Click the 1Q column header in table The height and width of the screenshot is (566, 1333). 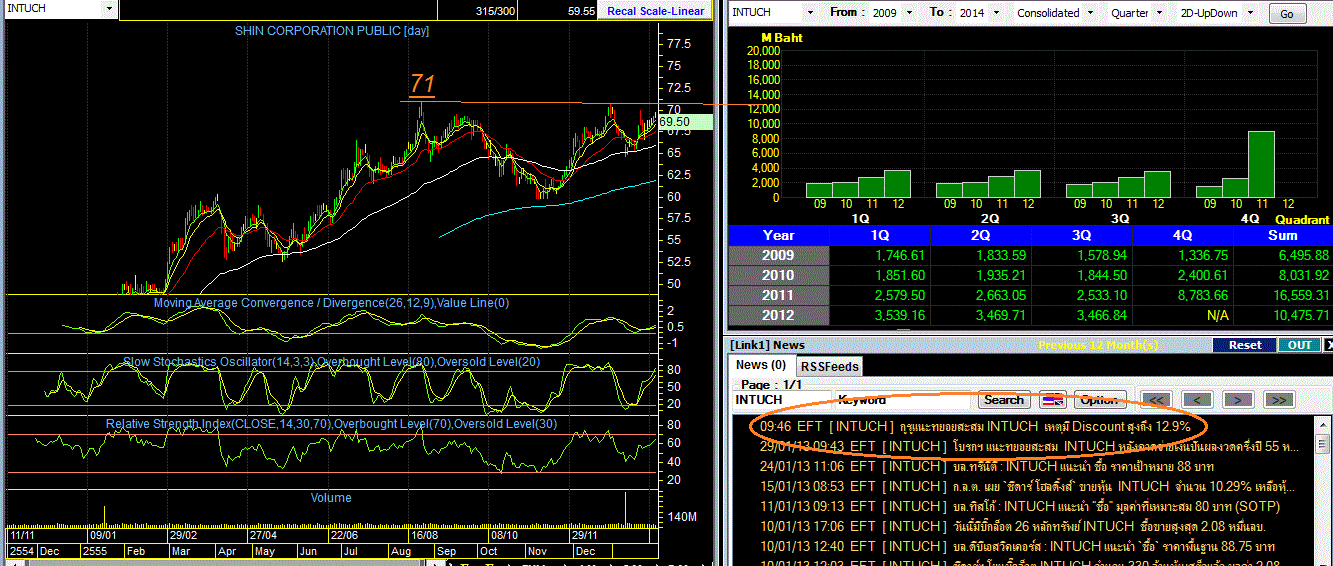pos(880,235)
